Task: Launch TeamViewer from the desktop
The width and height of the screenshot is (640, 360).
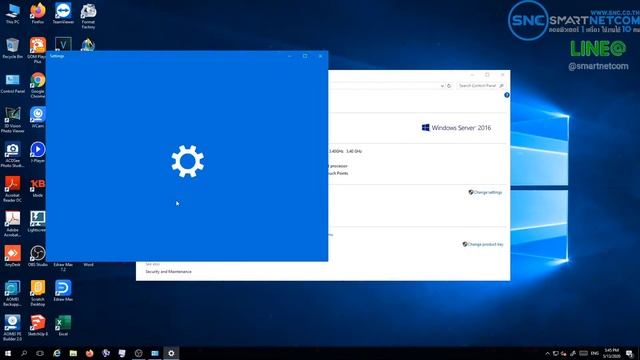Action: tap(63, 13)
